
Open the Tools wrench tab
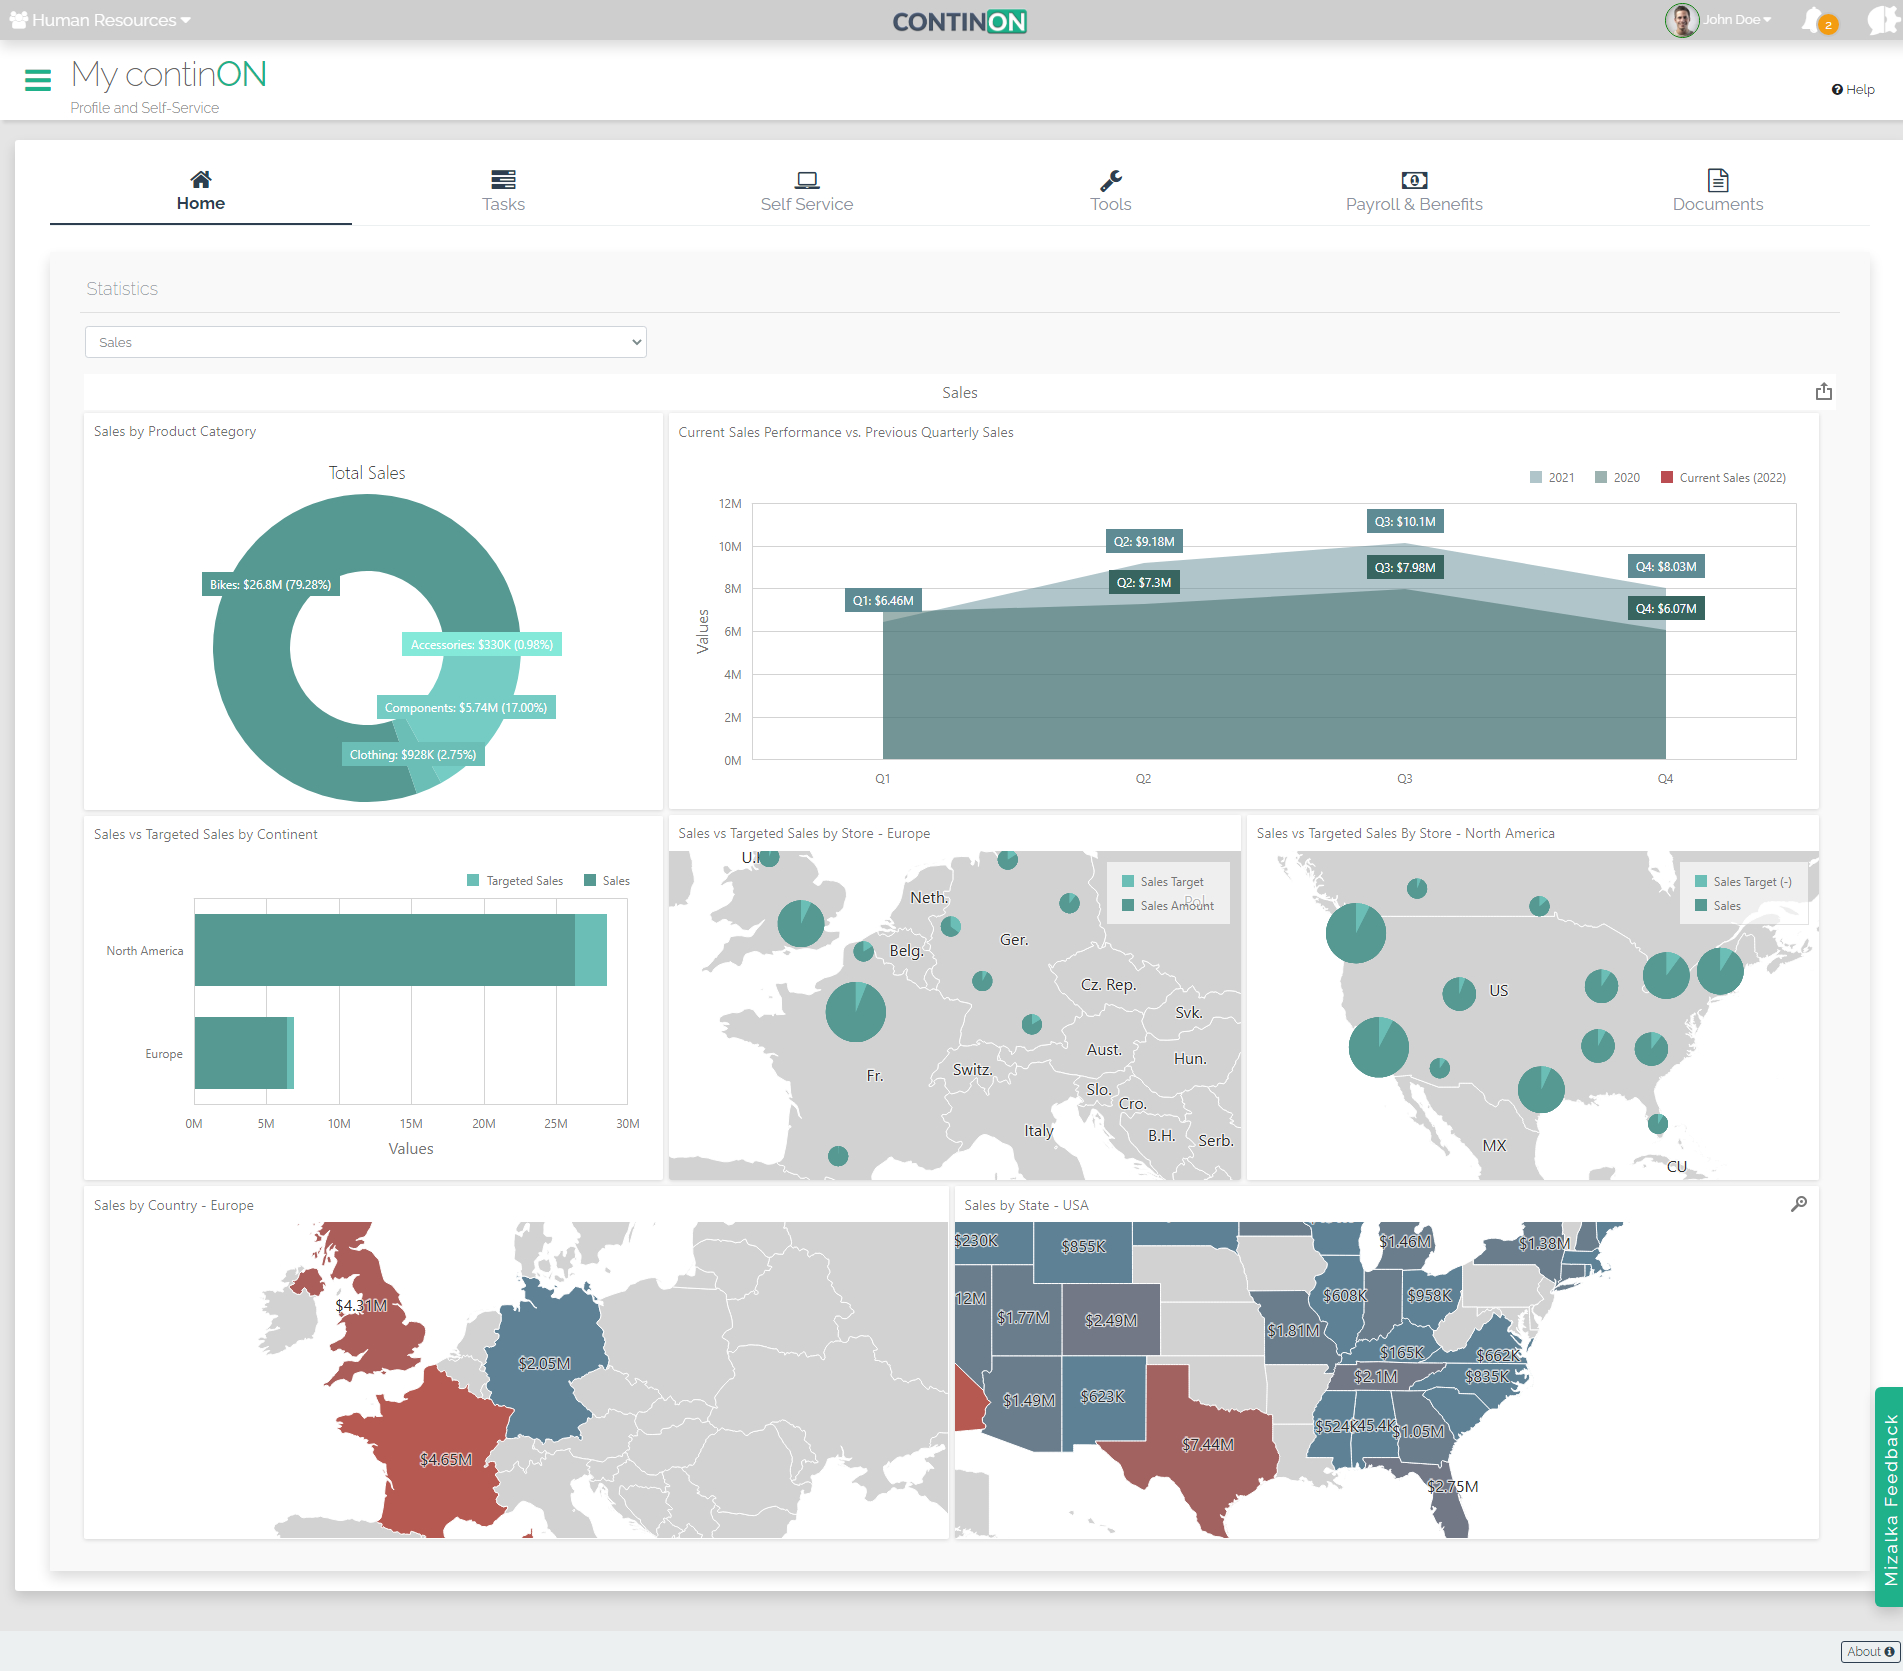tap(1110, 191)
